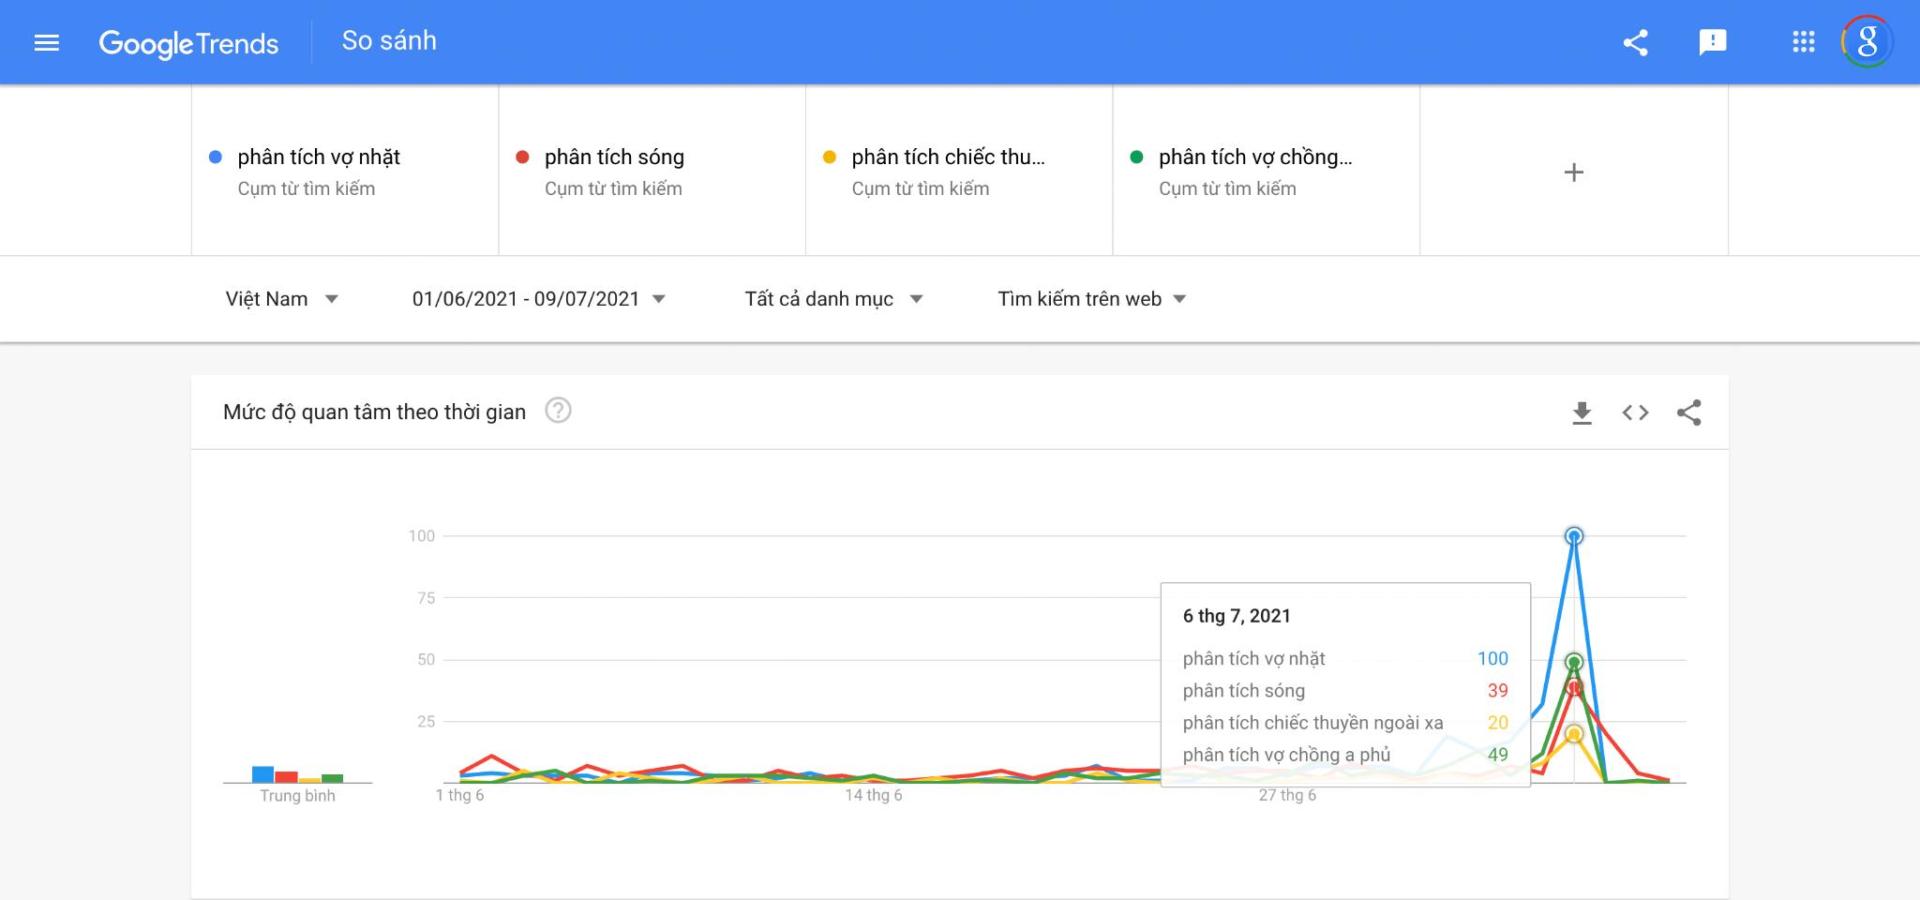This screenshot has width=1920, height=900.
Task: Open the hamburger main menu
Action: pyautogui.click(x=47, y=42)
